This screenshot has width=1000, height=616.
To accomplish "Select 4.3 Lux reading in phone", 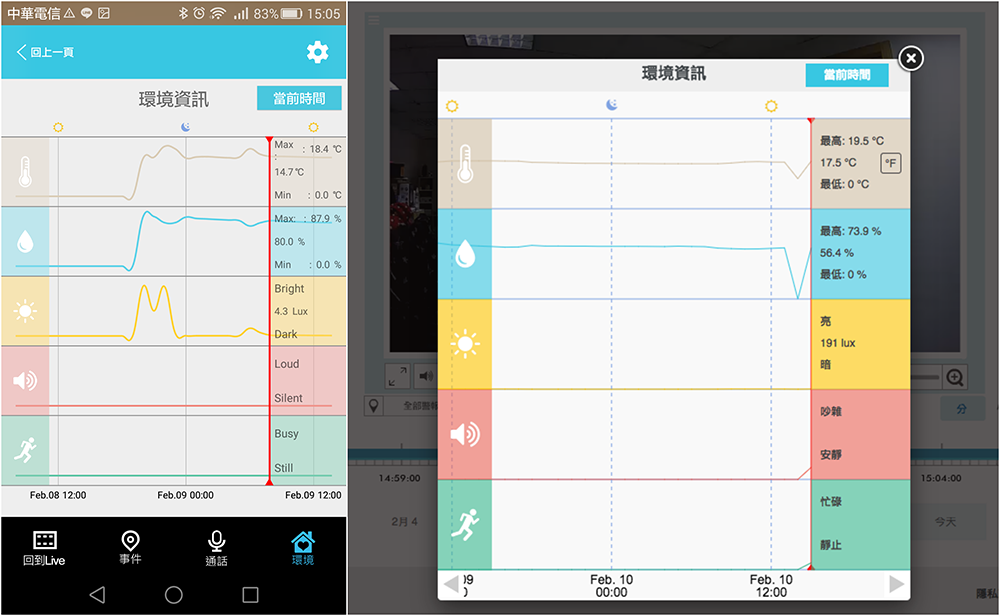I will 291,311.
